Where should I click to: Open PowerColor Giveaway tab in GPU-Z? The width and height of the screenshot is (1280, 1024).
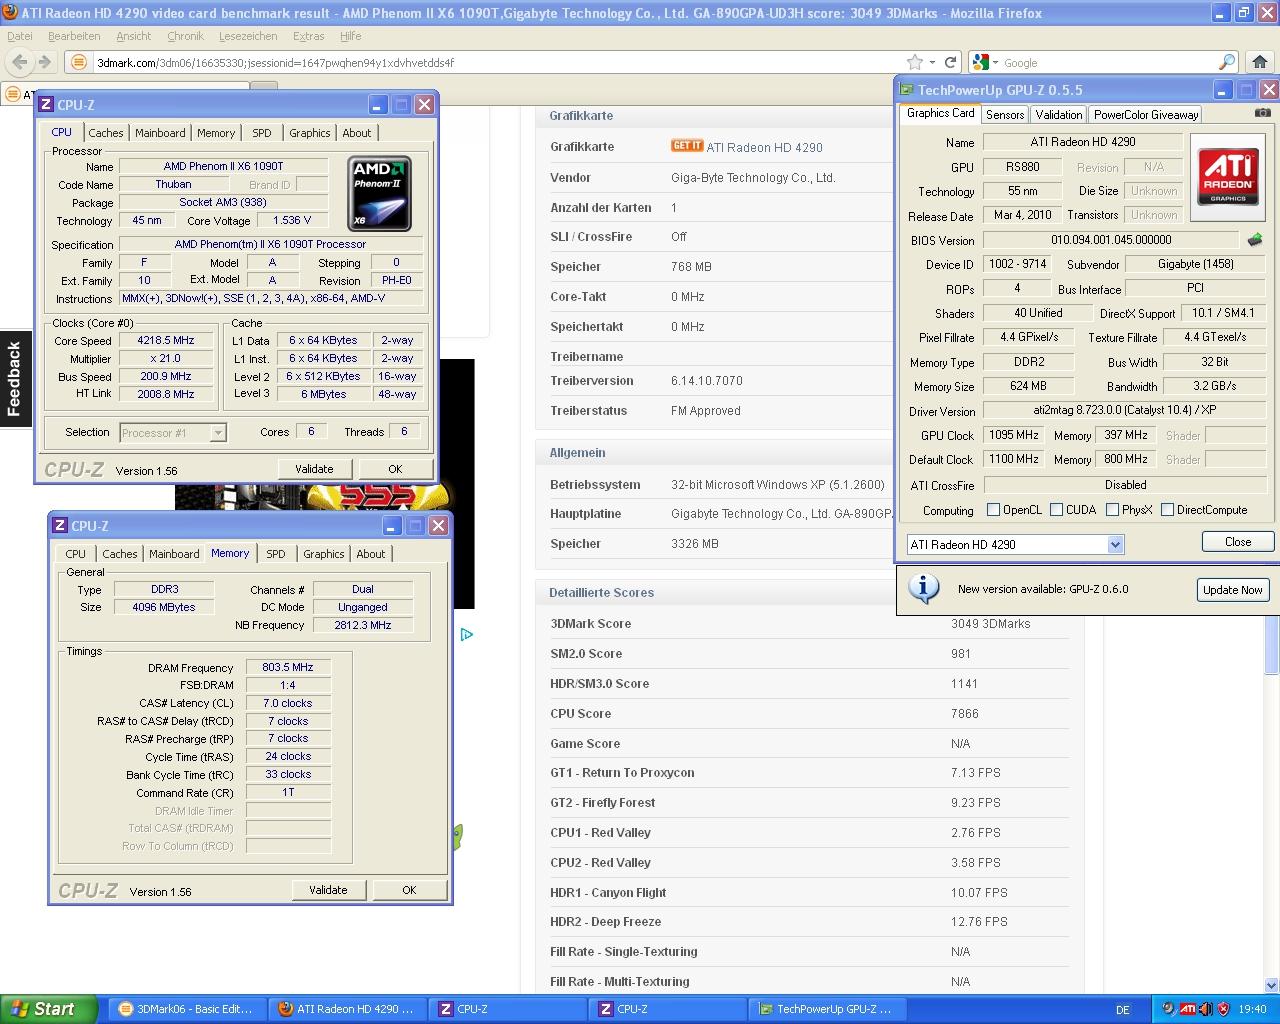1146,114
